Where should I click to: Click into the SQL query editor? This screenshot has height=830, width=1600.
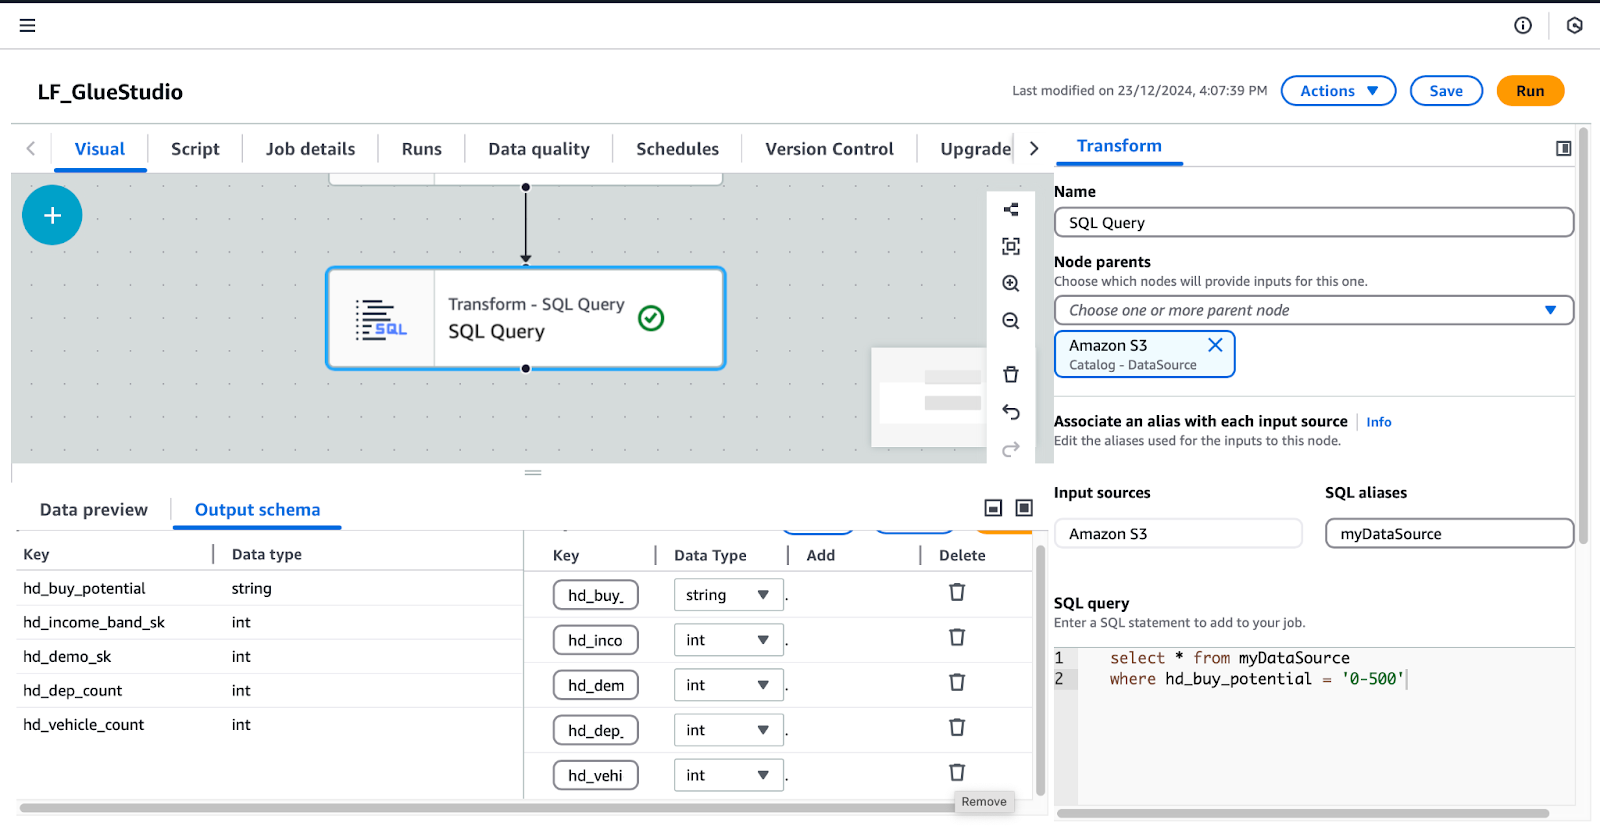1325,725
